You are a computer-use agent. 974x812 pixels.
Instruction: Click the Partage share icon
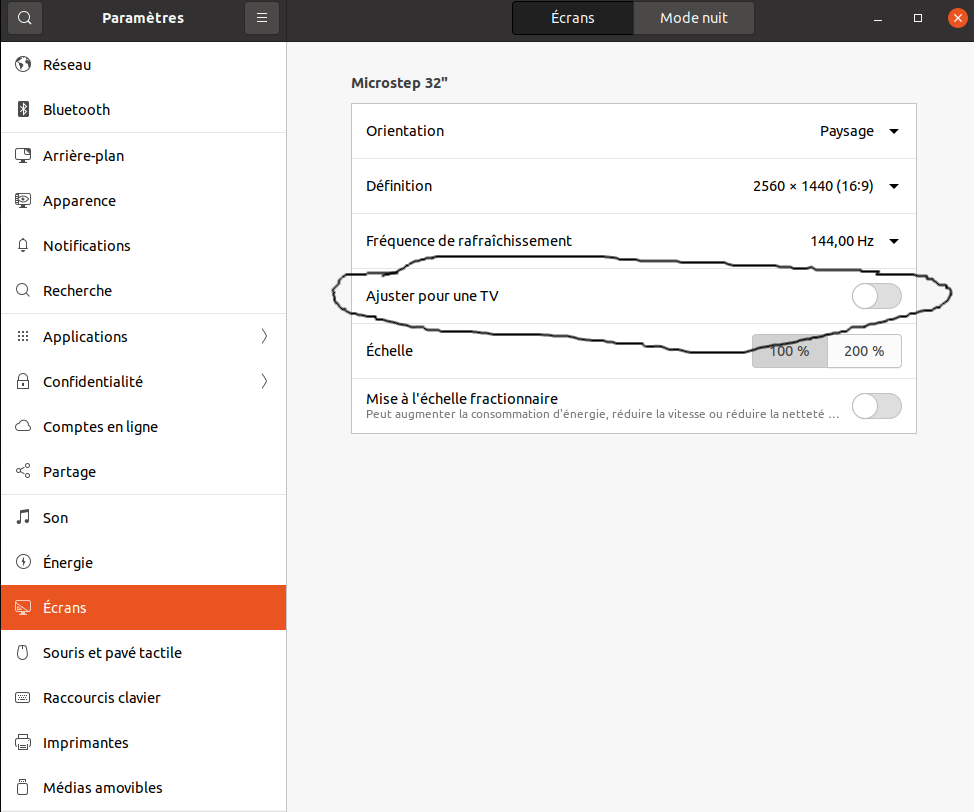tap(23, 471)
